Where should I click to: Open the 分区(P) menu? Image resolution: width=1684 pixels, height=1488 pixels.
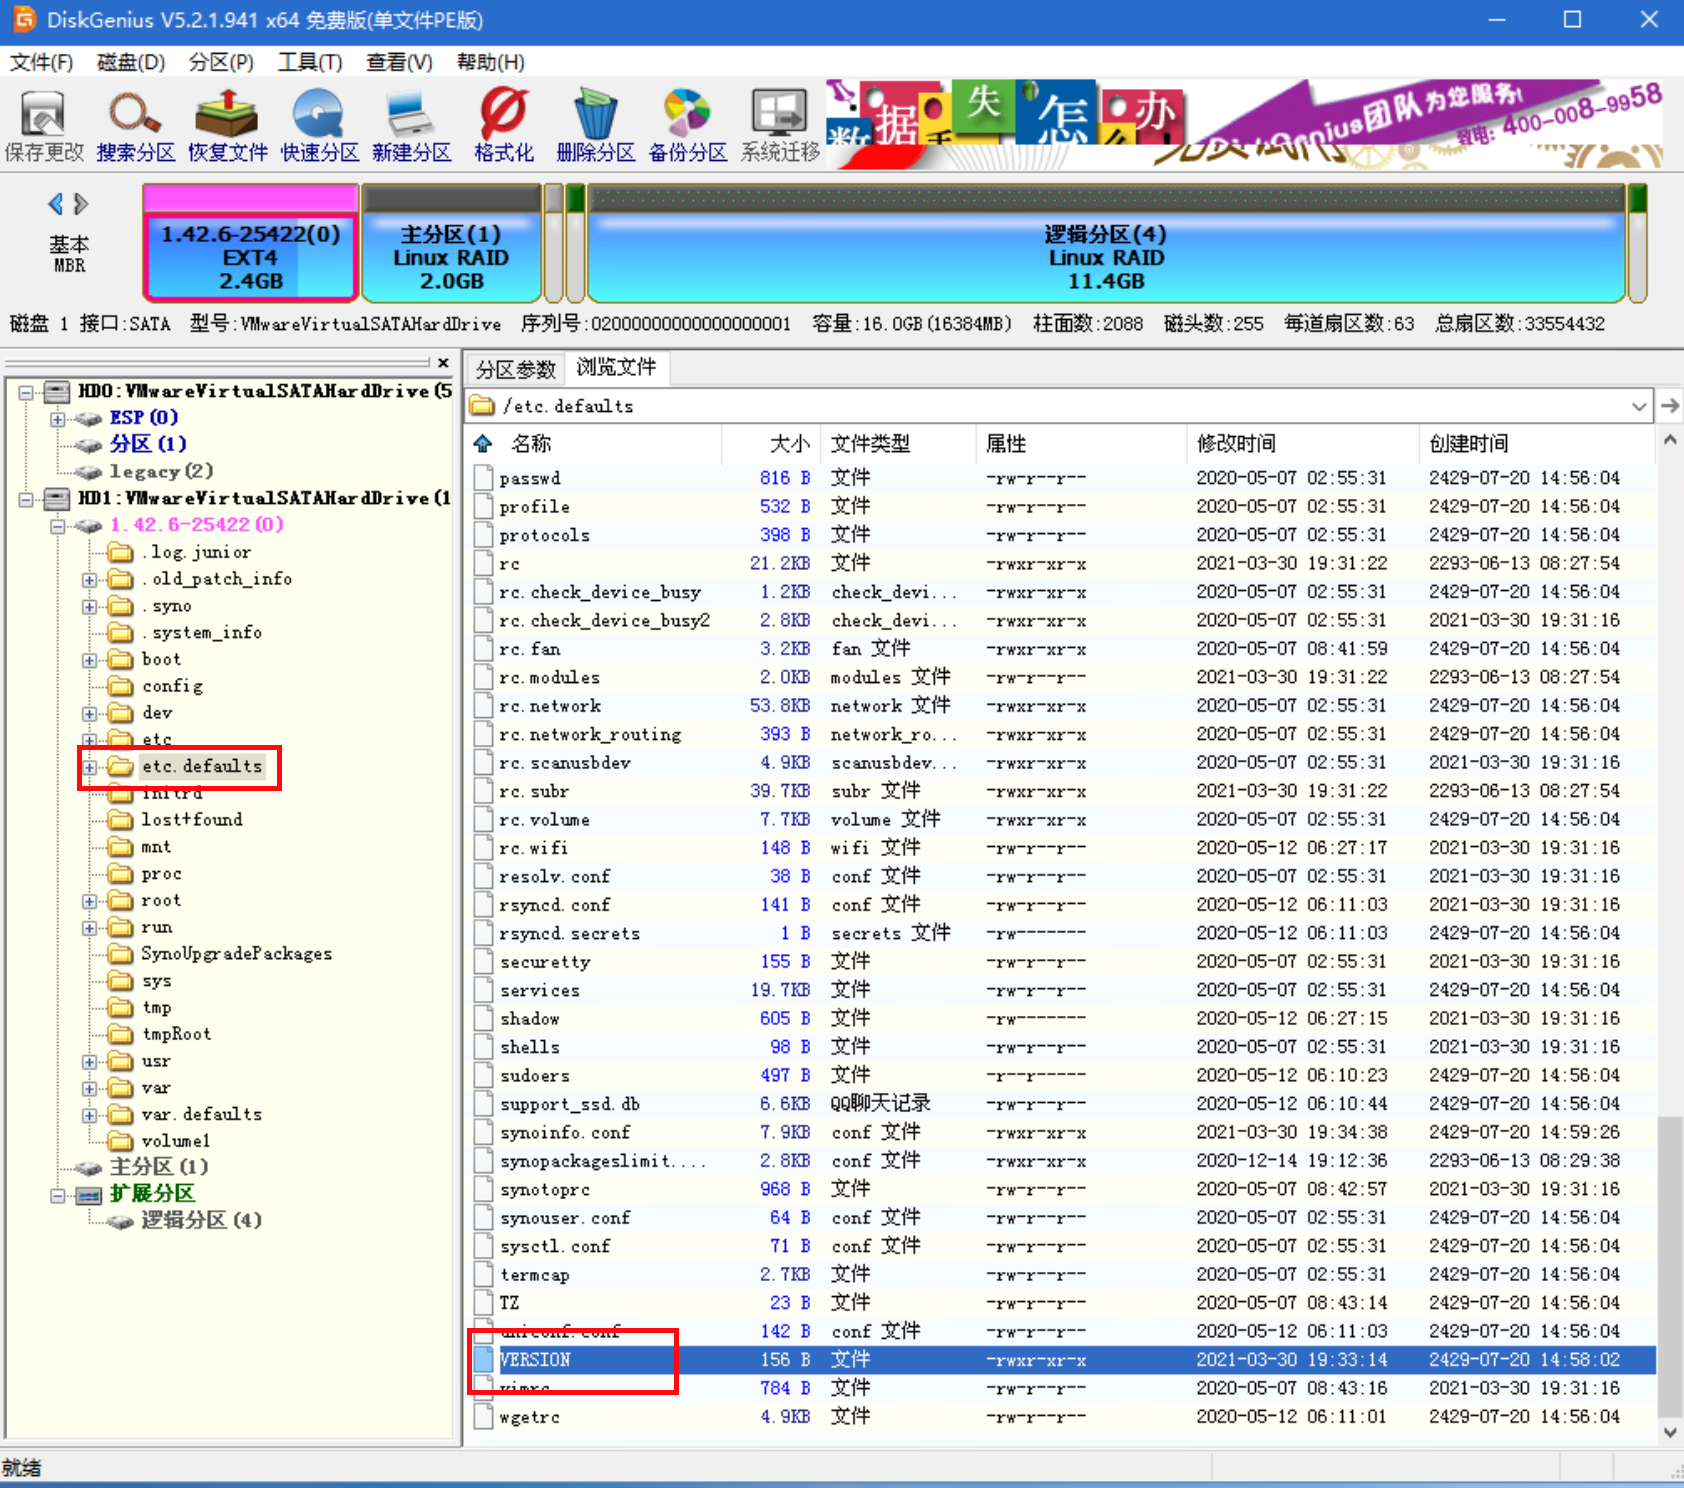pyautogui.click(x=221, y=62)
